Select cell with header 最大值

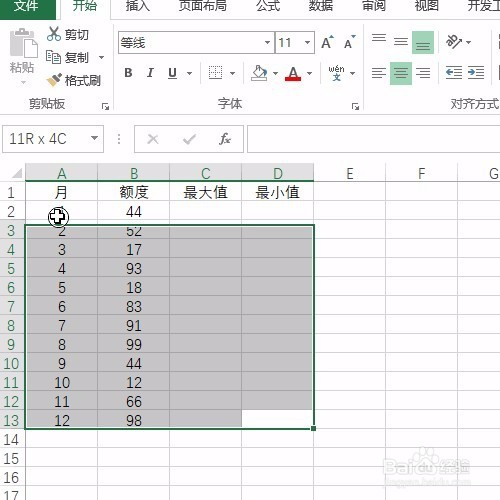pyautogui.click(x=205, y=192)
